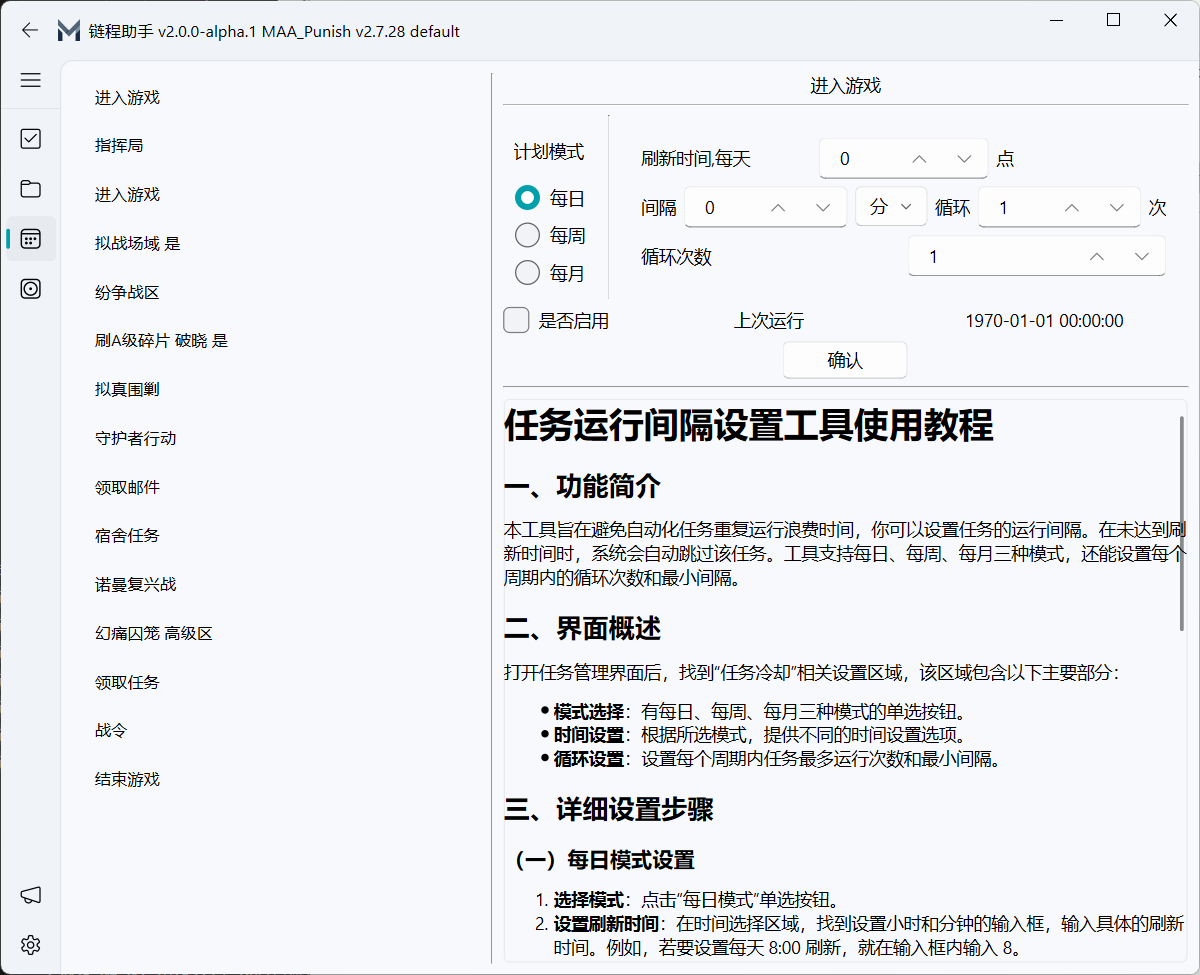Decrease the 刷新时间 hour value
The height and width of the screenshot is (975, 1200).
pos(965,159)
